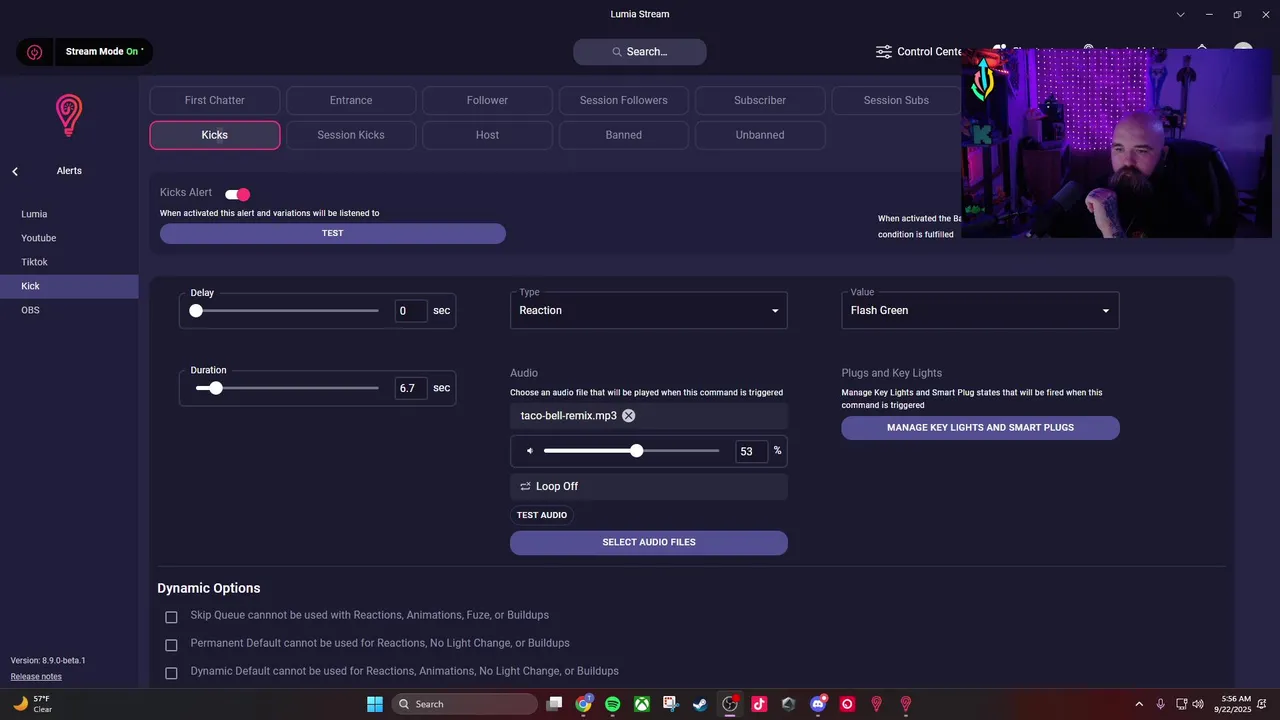Open Discord from the taskbar
This screenshot has width=1280, height=720.
click(x=818, y=704)
